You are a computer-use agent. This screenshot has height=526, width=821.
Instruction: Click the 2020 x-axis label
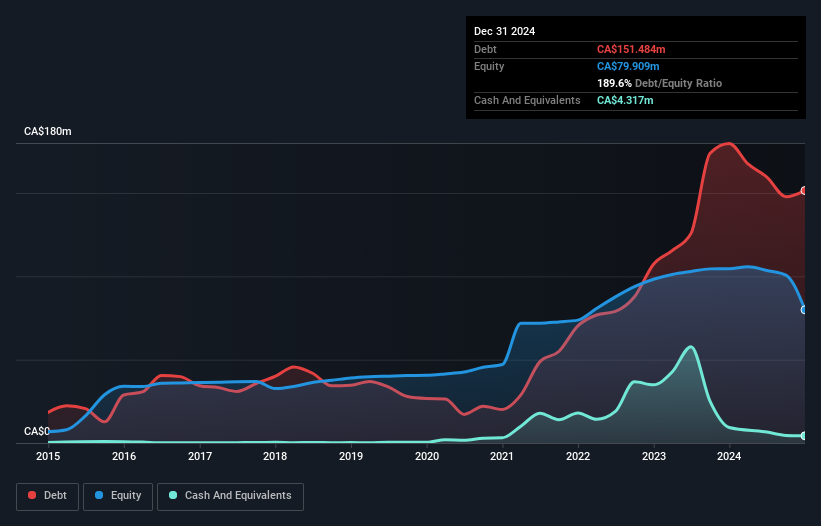[x=427, y=456]
